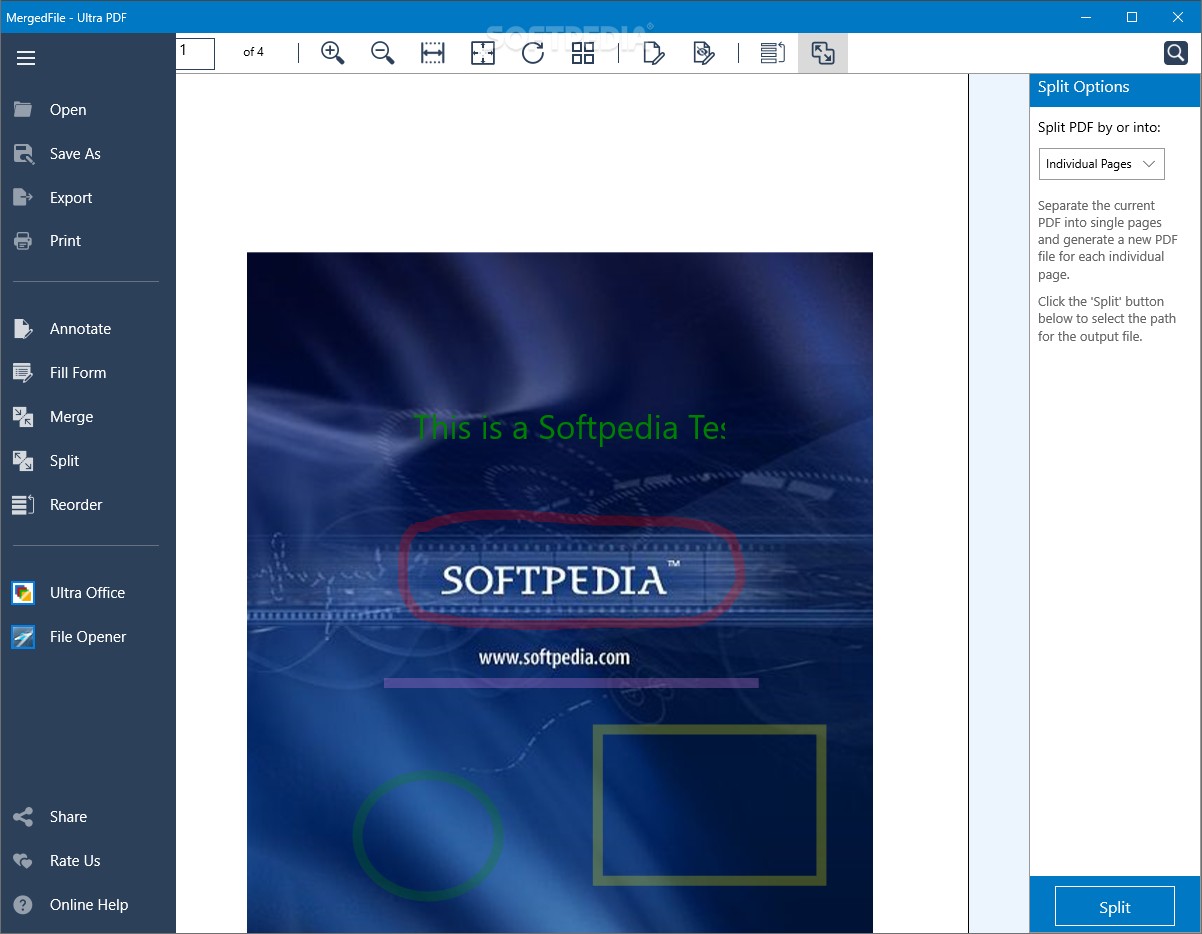Launch Ultra Office from the sidebar
Viewport: 1202px width, 934px height.
[88, 593]
